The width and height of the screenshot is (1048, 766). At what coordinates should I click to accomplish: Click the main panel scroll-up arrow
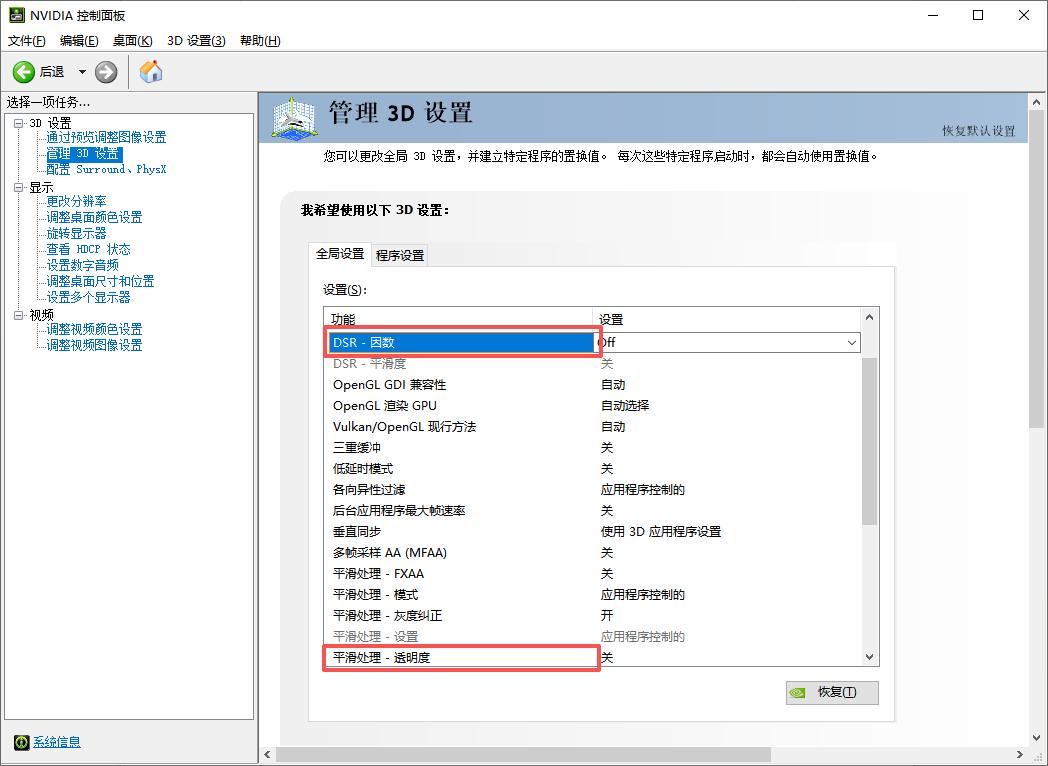(1037, 103)
